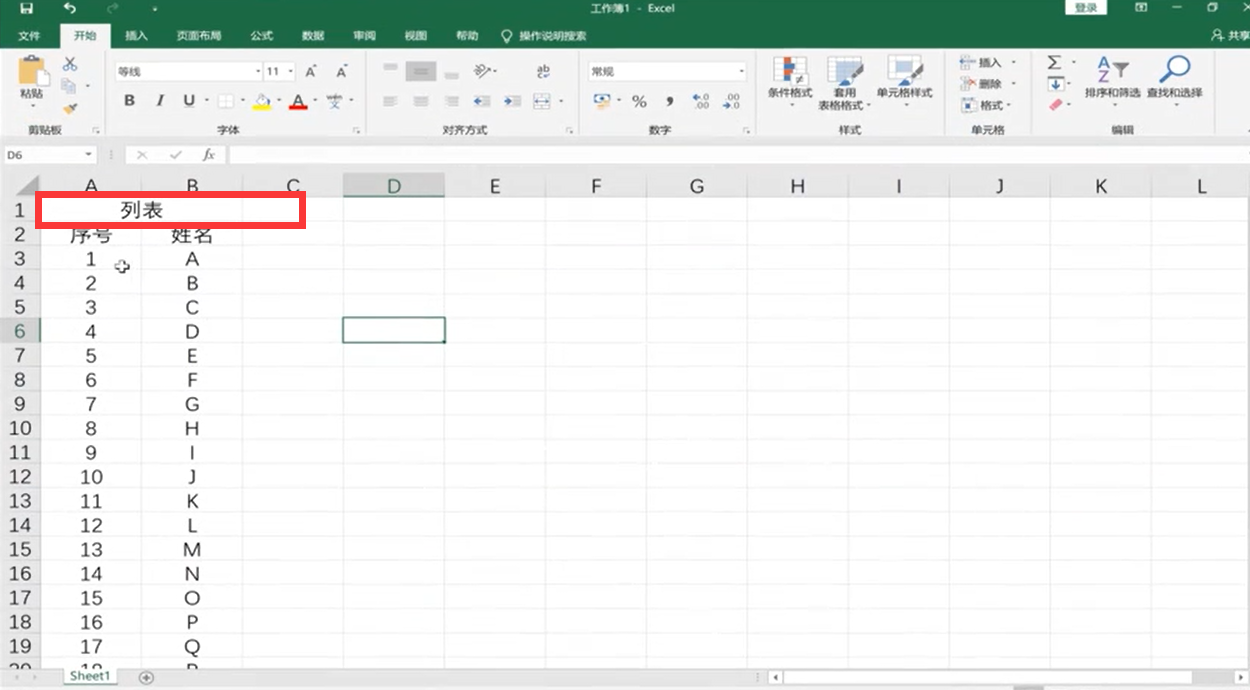Add a new sheet with plus button
This screenshot has height=690, width=1250.
click(146, 678)
